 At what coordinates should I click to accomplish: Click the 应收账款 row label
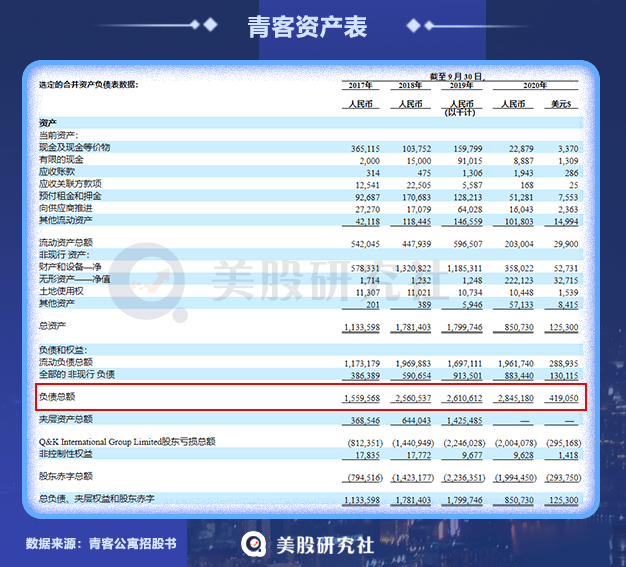click(57, 172)
